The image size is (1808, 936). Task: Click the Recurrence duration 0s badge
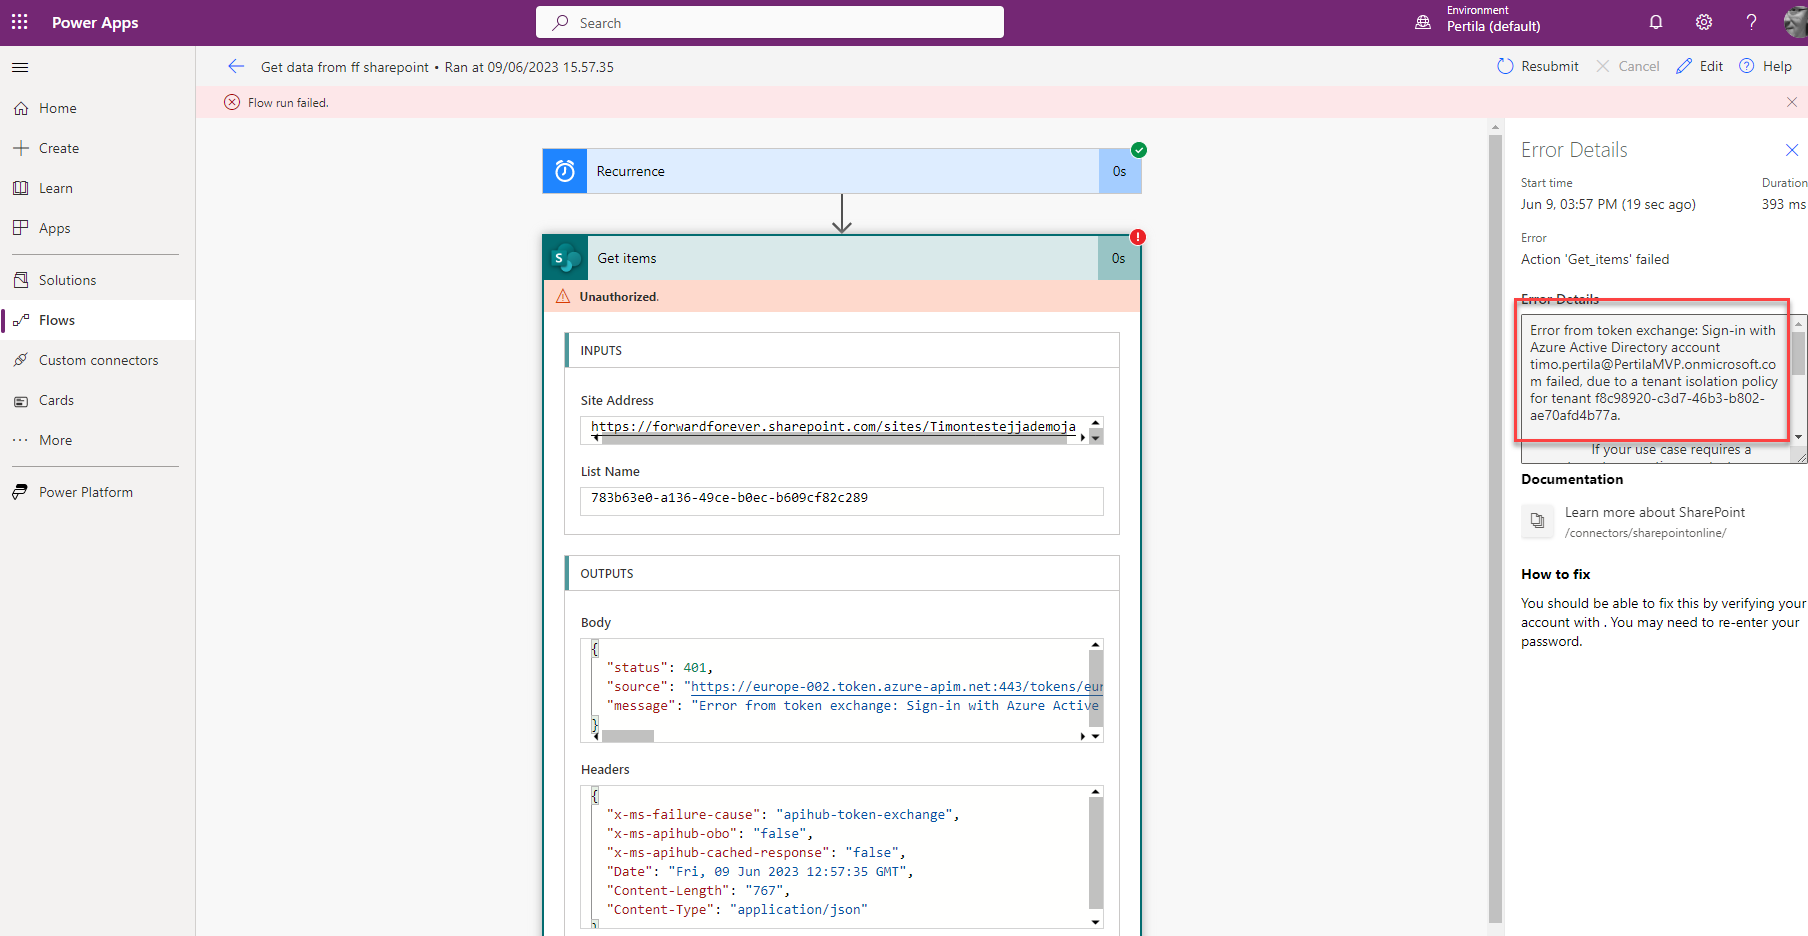tap(1119, 171)
